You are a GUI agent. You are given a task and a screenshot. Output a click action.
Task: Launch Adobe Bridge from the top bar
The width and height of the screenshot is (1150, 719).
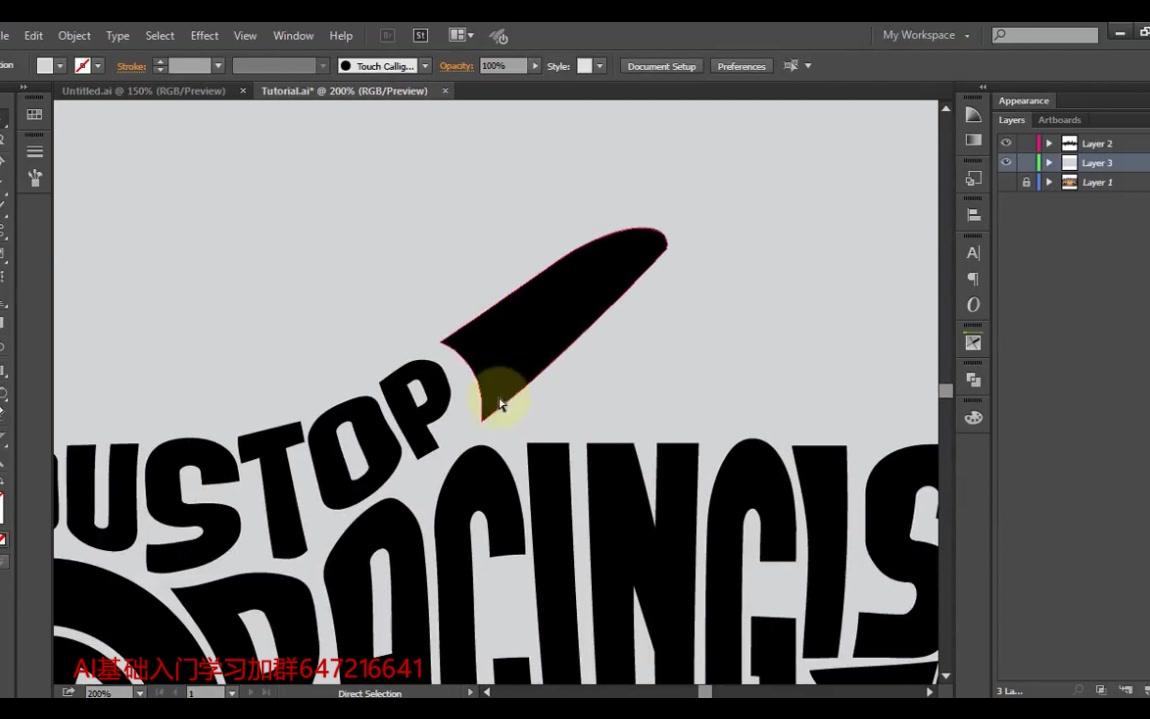coord(386,34)
